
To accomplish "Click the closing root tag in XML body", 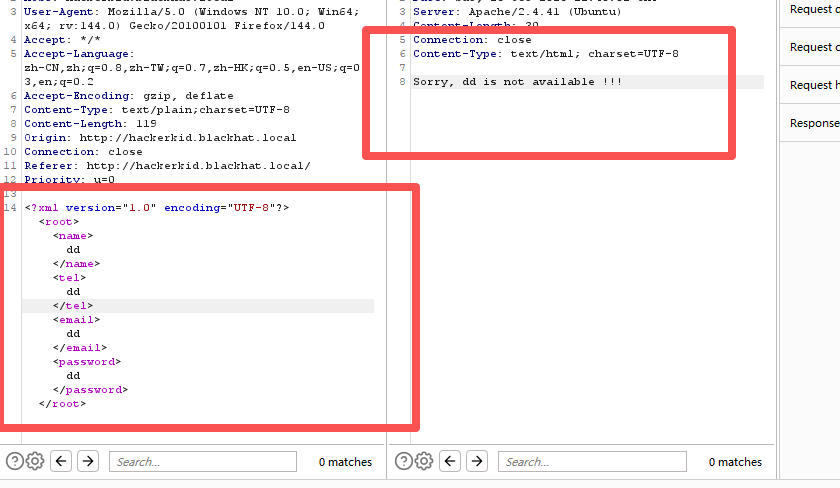I will [62, 403].
